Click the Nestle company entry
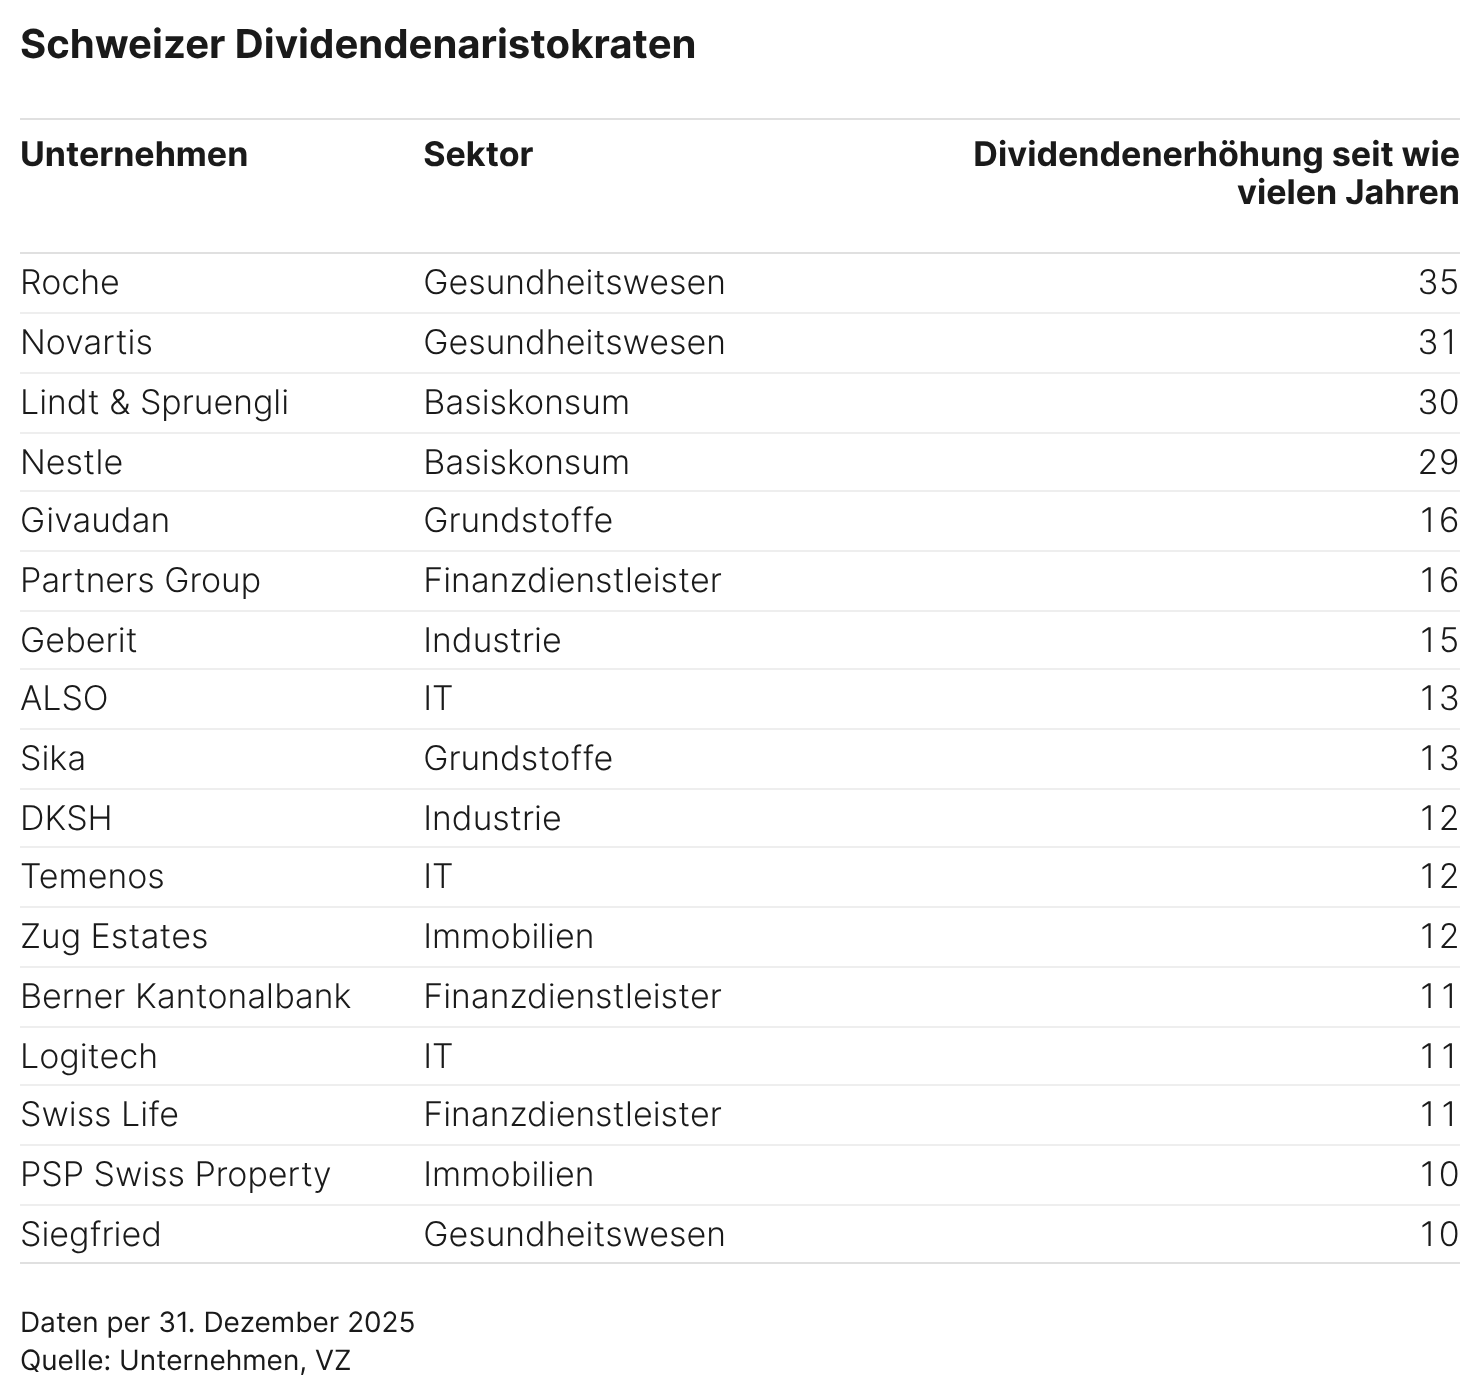 [72, 463]
